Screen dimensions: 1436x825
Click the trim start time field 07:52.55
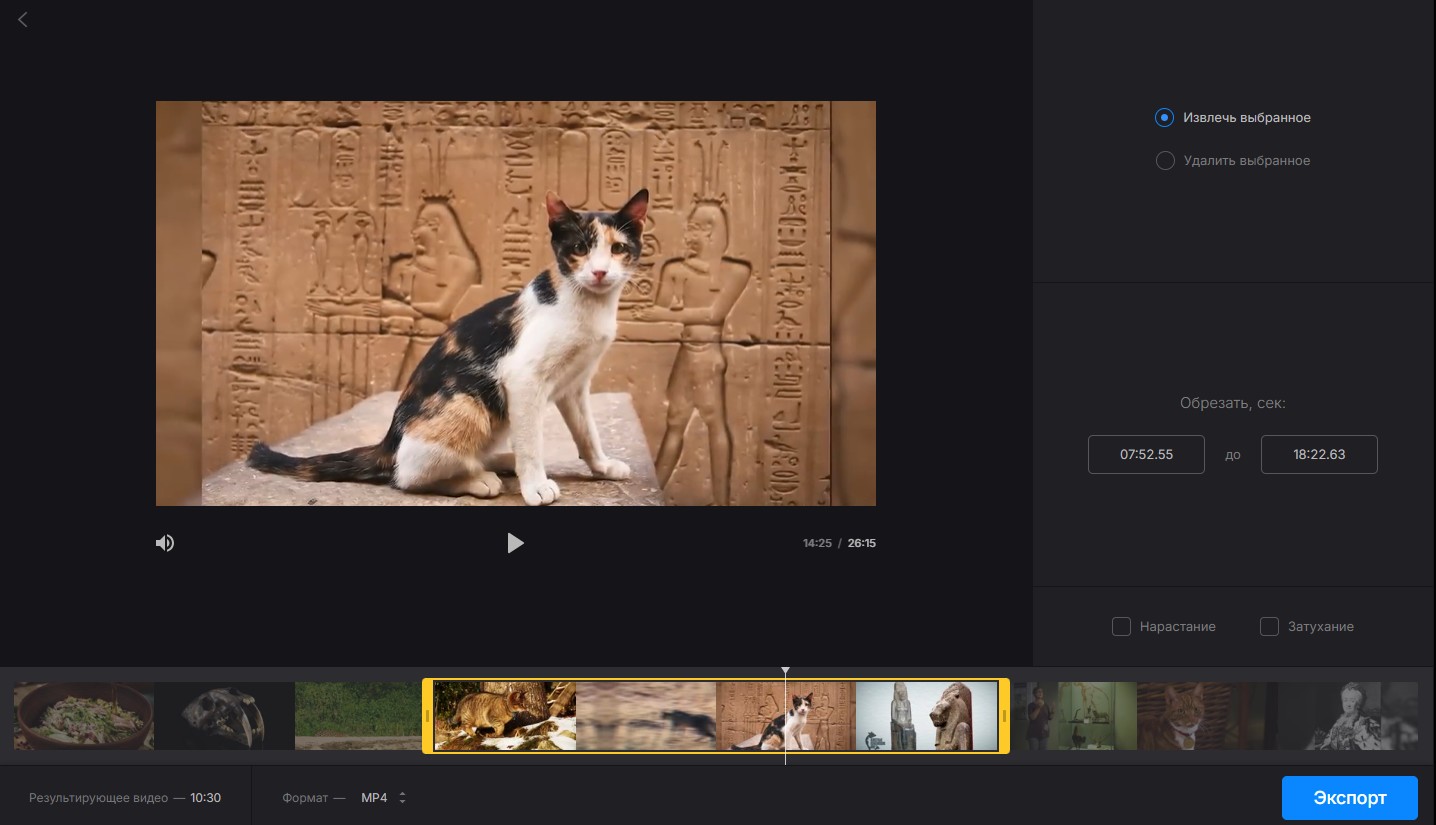pyautogui.click(x=1146, y=454)
